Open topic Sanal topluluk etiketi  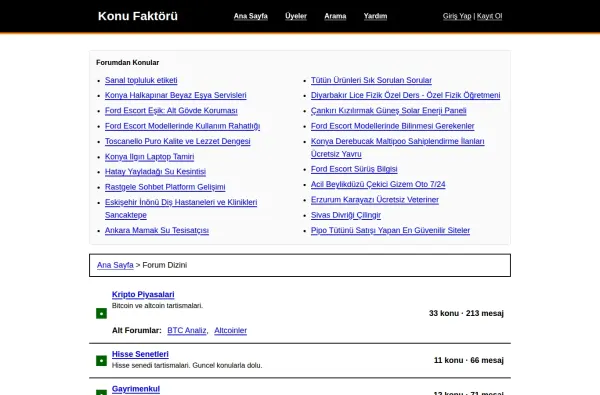141,80
